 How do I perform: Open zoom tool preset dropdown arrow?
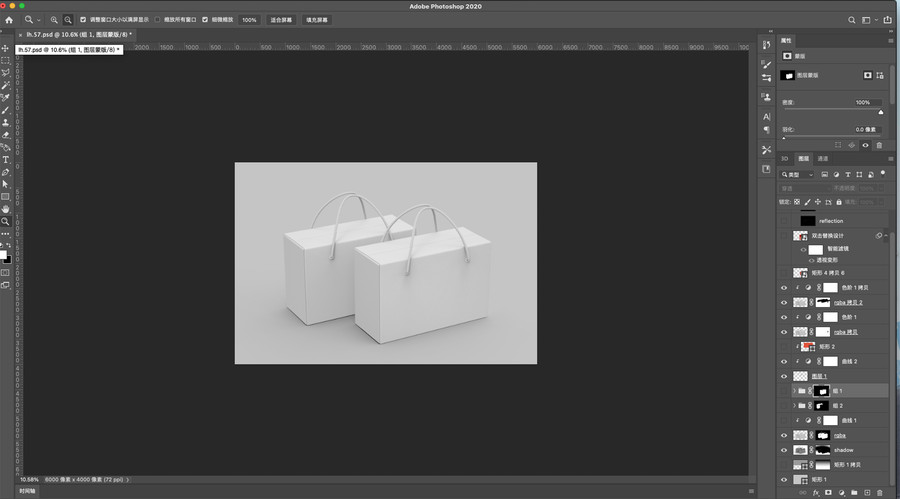(38, 20)
